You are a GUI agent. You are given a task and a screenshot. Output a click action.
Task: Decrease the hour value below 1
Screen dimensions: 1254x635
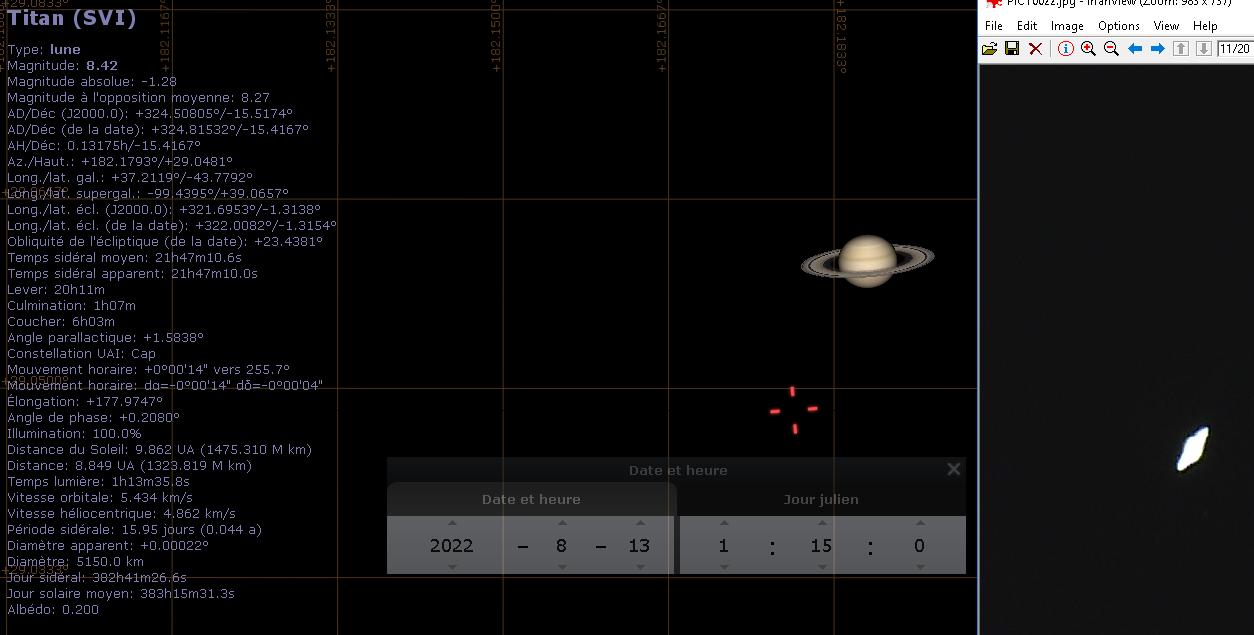tap(723, 567)
